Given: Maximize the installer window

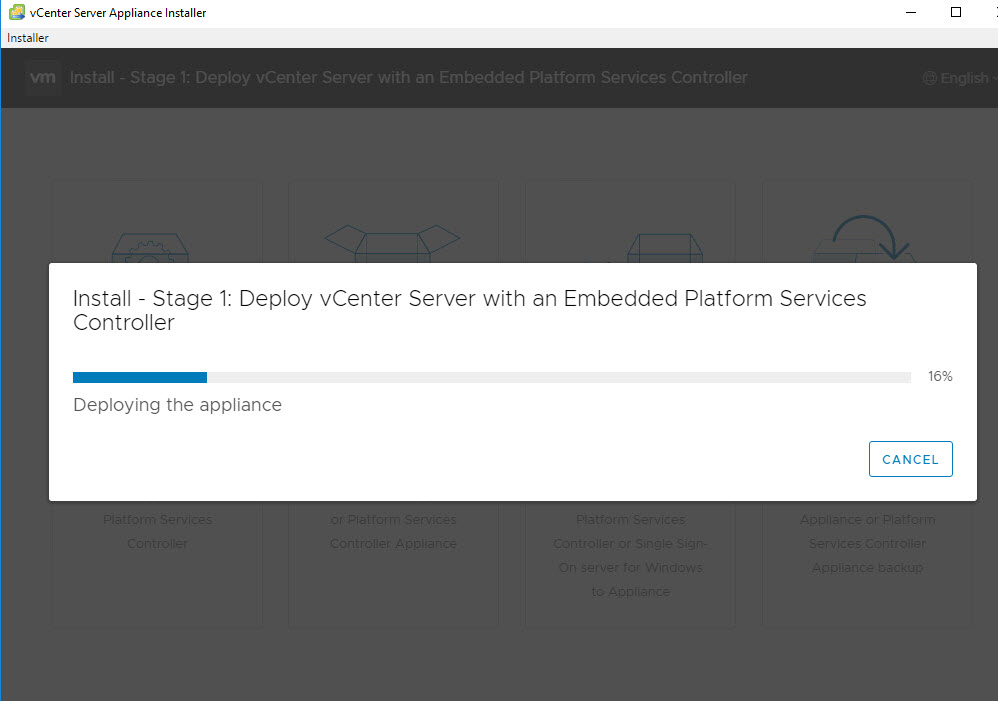Looking at the screenshot, I should pos(955,12).
